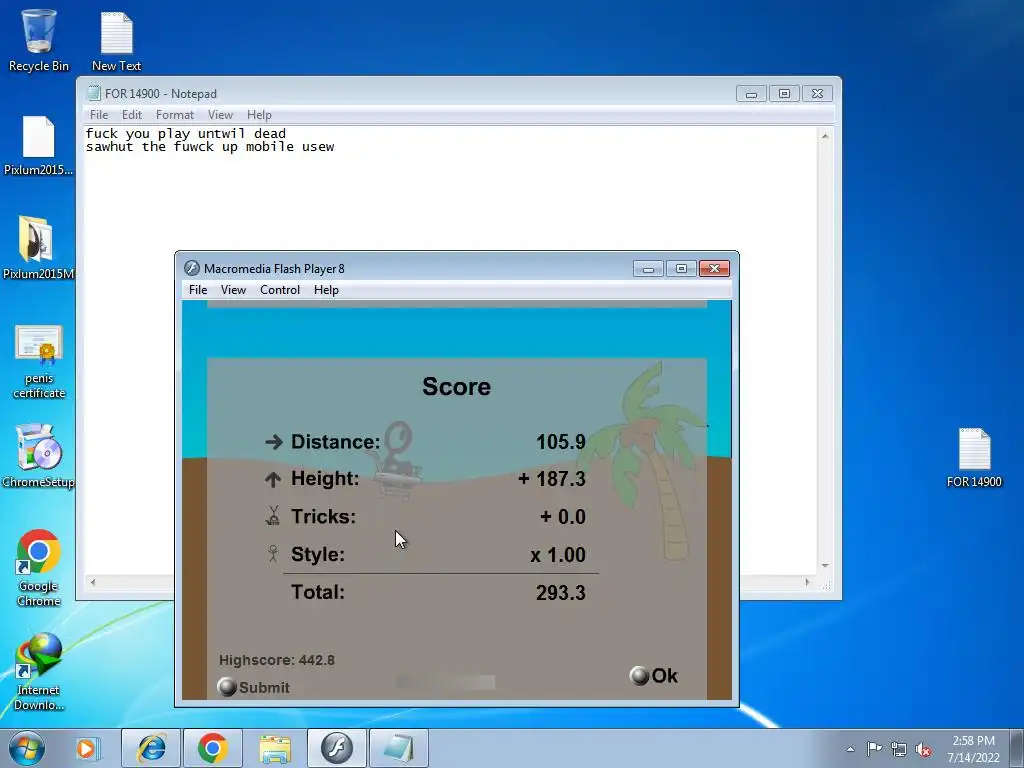Open Flash Player View menu
Viewport: 1024px width, 768px height.
[233, 290]
